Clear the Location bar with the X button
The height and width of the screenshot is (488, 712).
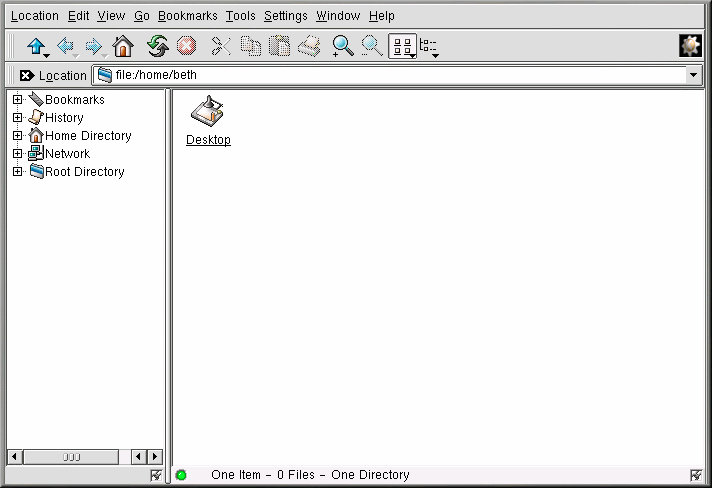(27, 76)
